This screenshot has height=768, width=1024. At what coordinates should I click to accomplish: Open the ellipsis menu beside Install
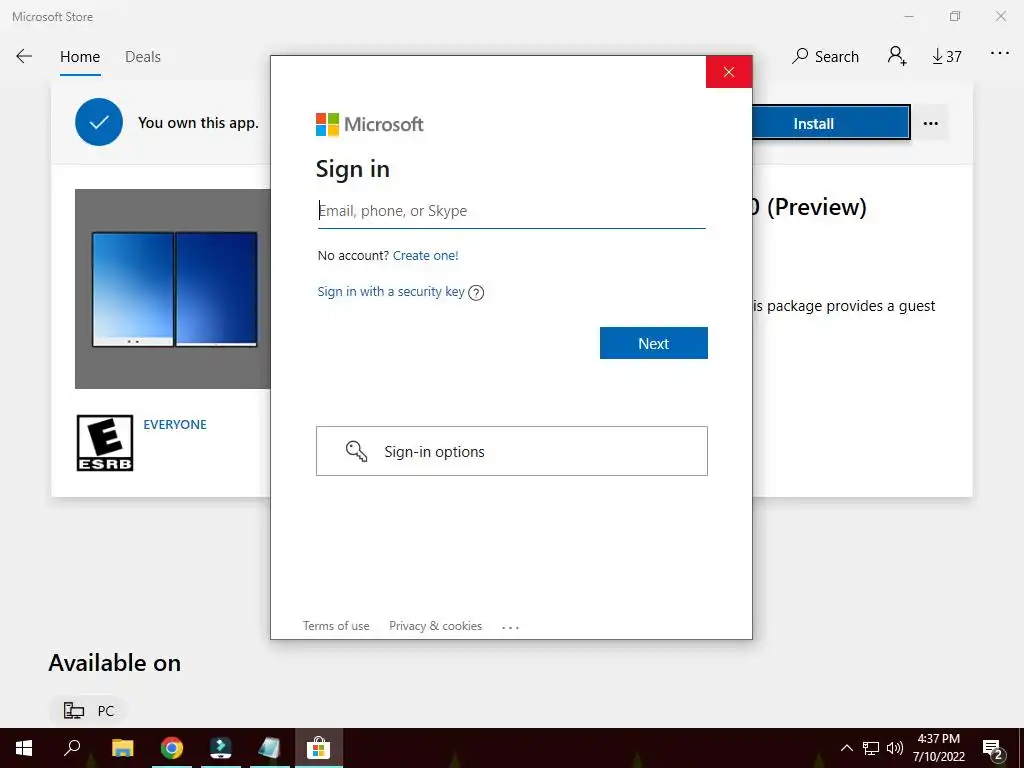931,123
